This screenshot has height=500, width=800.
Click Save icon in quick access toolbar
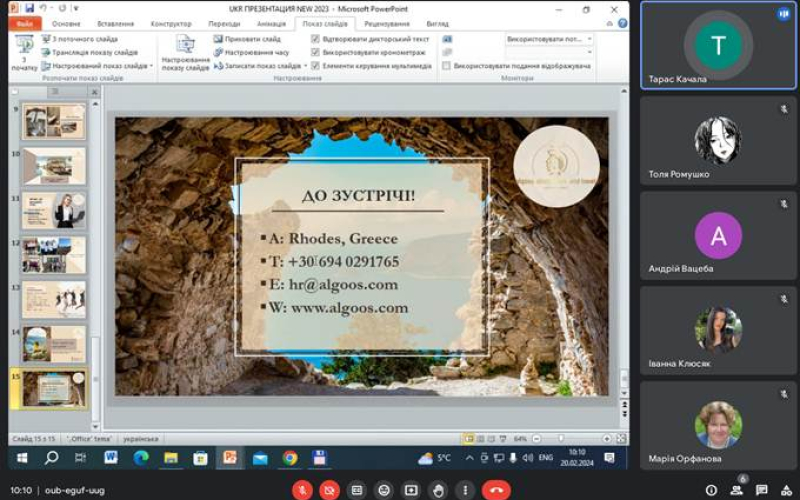point(29,8)
